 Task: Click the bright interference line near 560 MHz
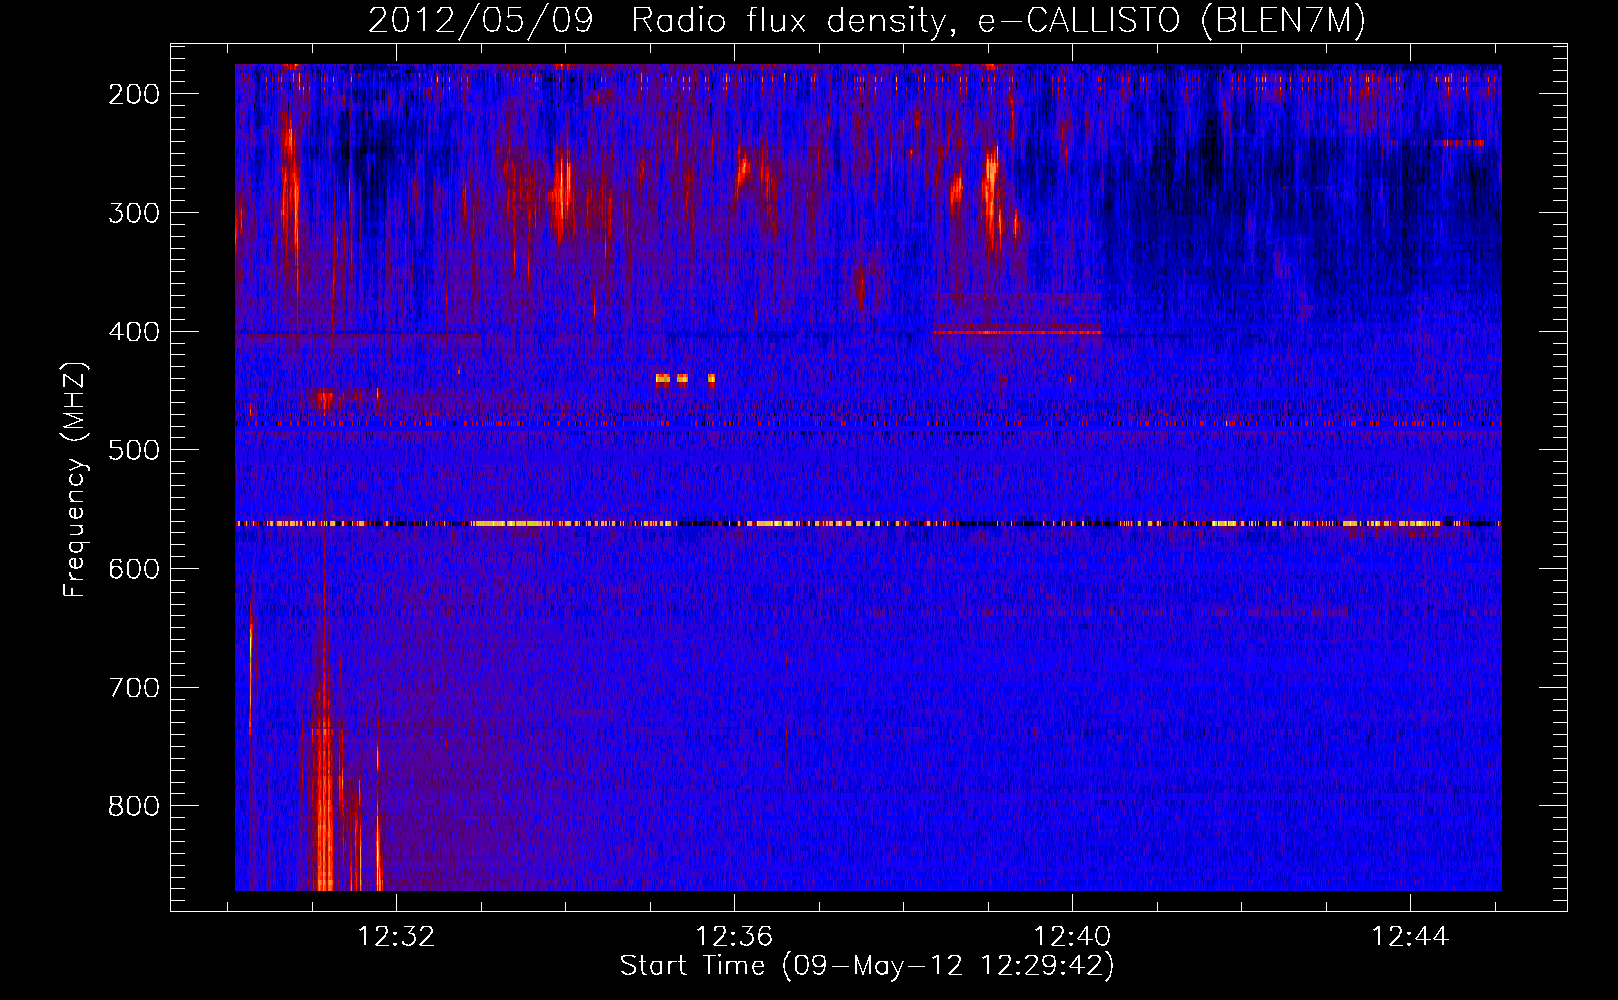(868, 523)
